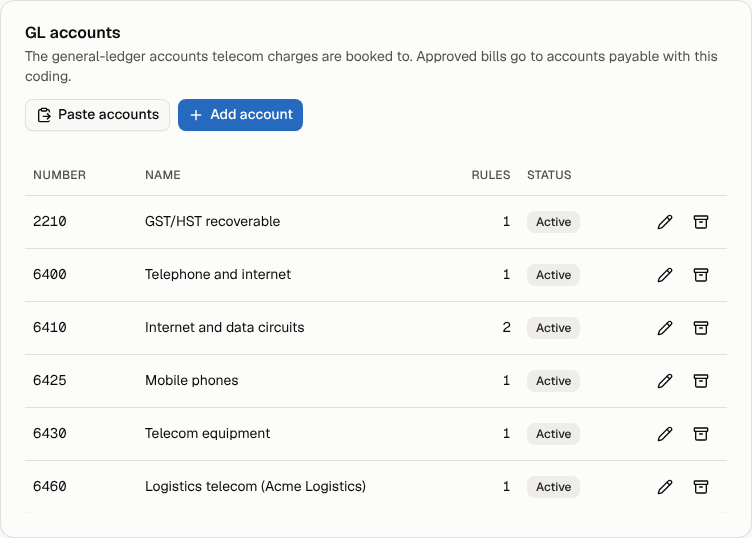
Task: Click the STATUS column header
Action: pyautogui.click(x=549, y=175)
